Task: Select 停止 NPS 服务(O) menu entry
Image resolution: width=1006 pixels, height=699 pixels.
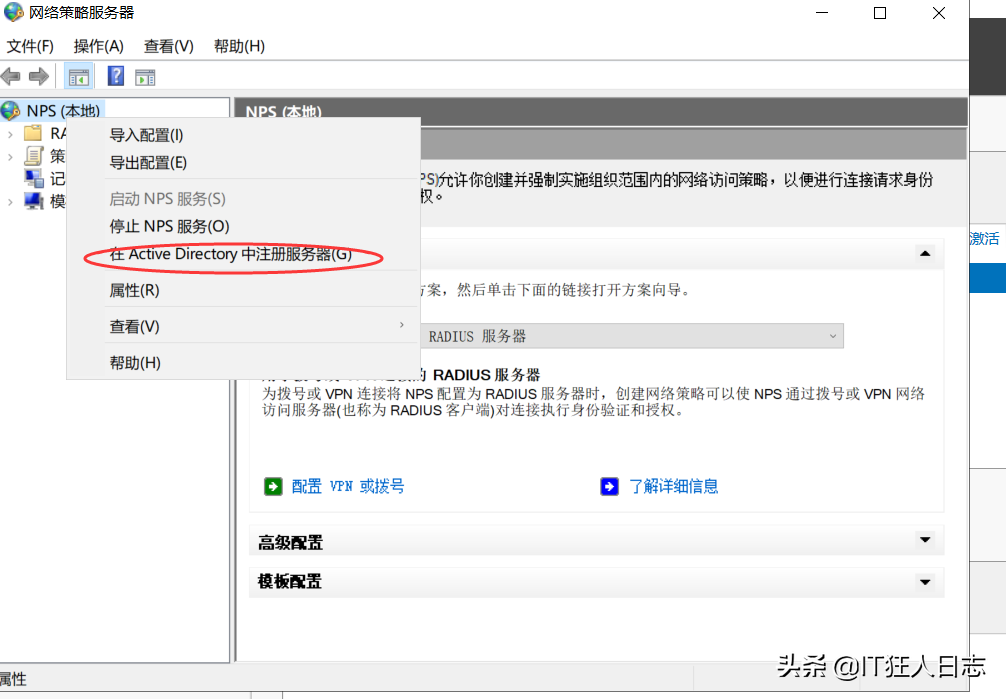Action: 169,227
